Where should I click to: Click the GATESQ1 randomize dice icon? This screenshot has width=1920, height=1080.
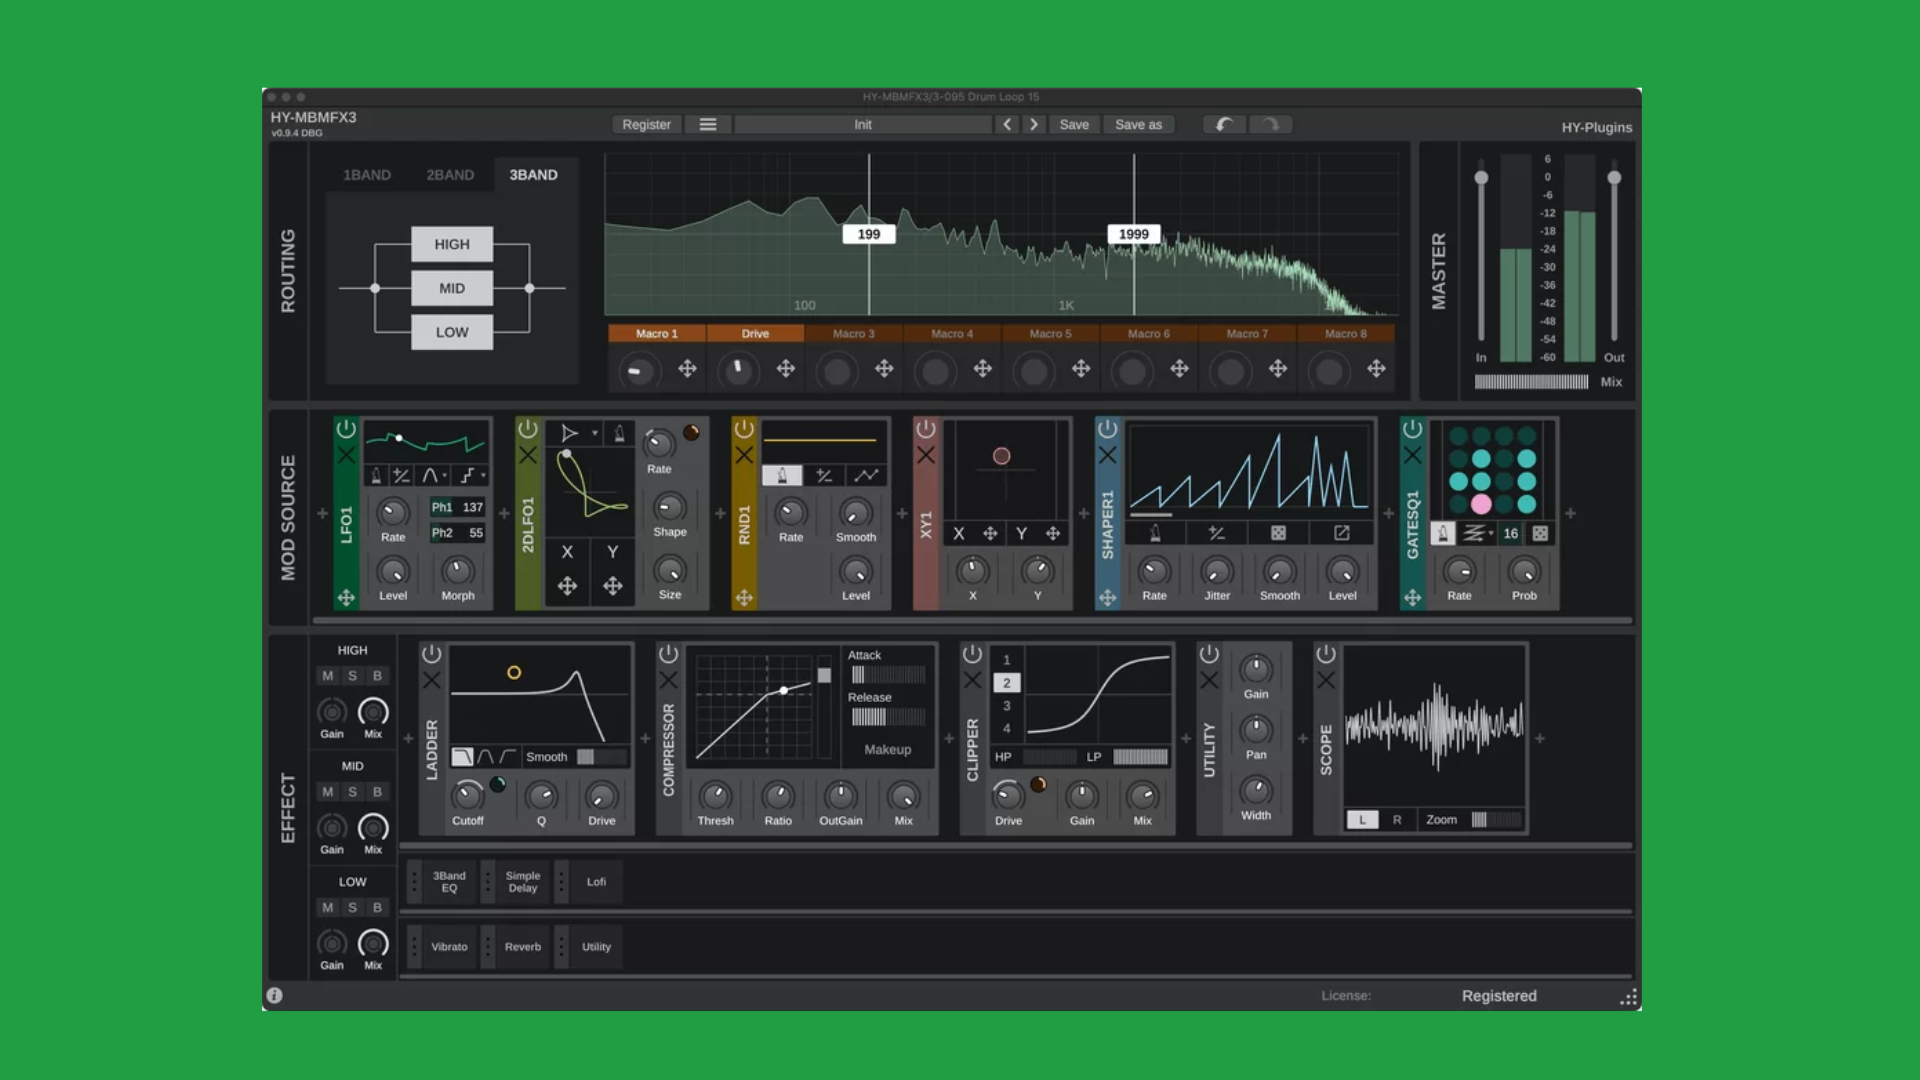(x=1540, y=533)
